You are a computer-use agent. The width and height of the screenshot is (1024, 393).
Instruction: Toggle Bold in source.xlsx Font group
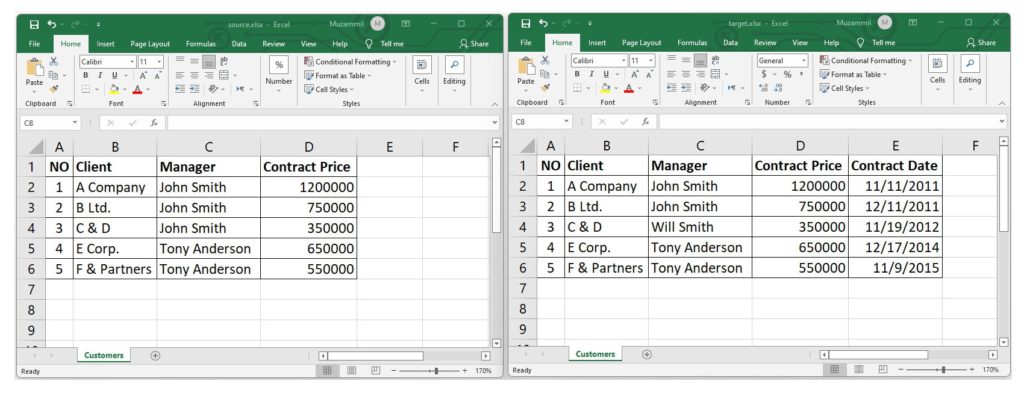coord(86,75)
